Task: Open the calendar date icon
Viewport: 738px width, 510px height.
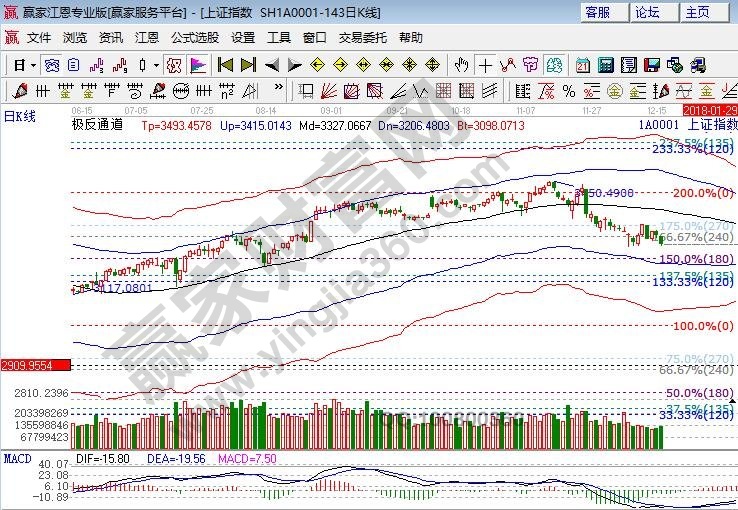Action: (582, 65)
